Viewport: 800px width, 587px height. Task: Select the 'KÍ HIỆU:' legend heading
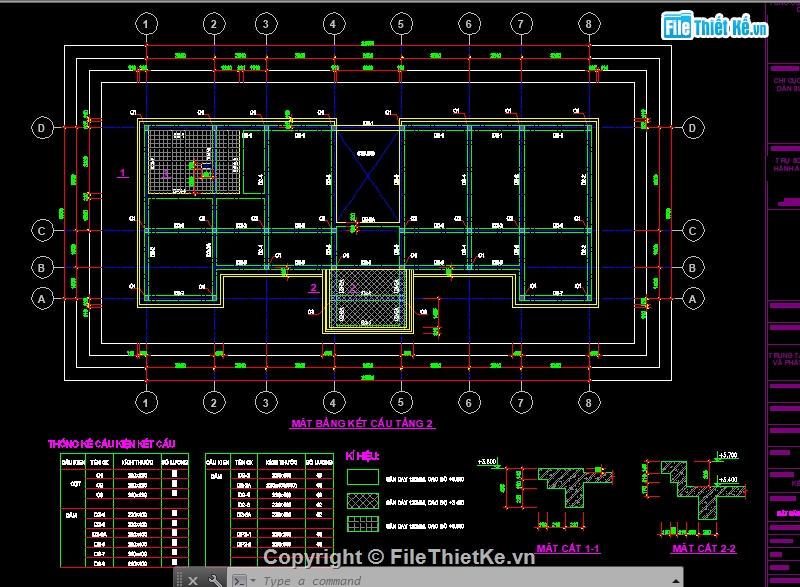pyautogui.click(x=362, y=456)
